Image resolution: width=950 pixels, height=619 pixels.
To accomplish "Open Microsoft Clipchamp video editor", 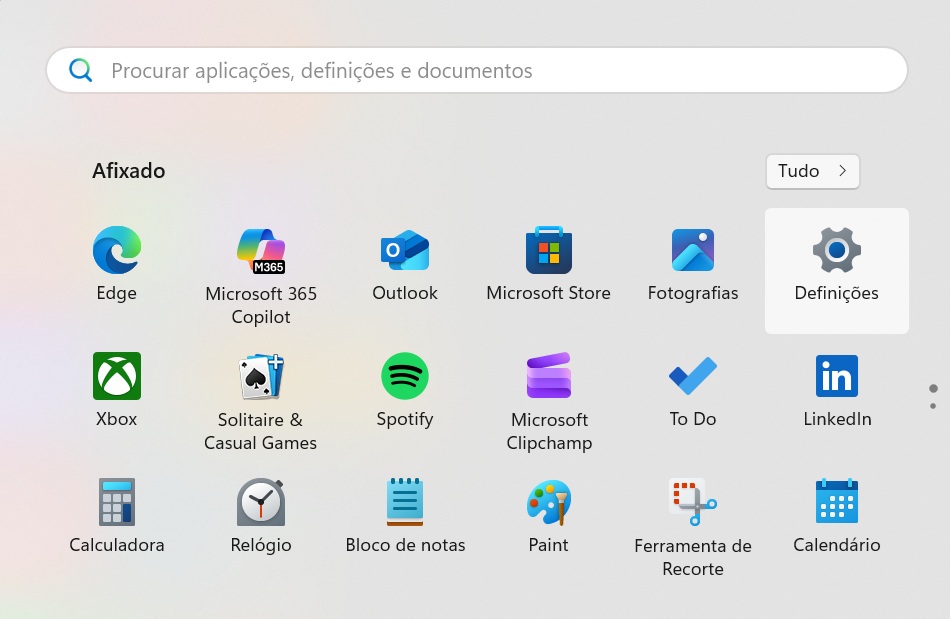I will [549, 377].
